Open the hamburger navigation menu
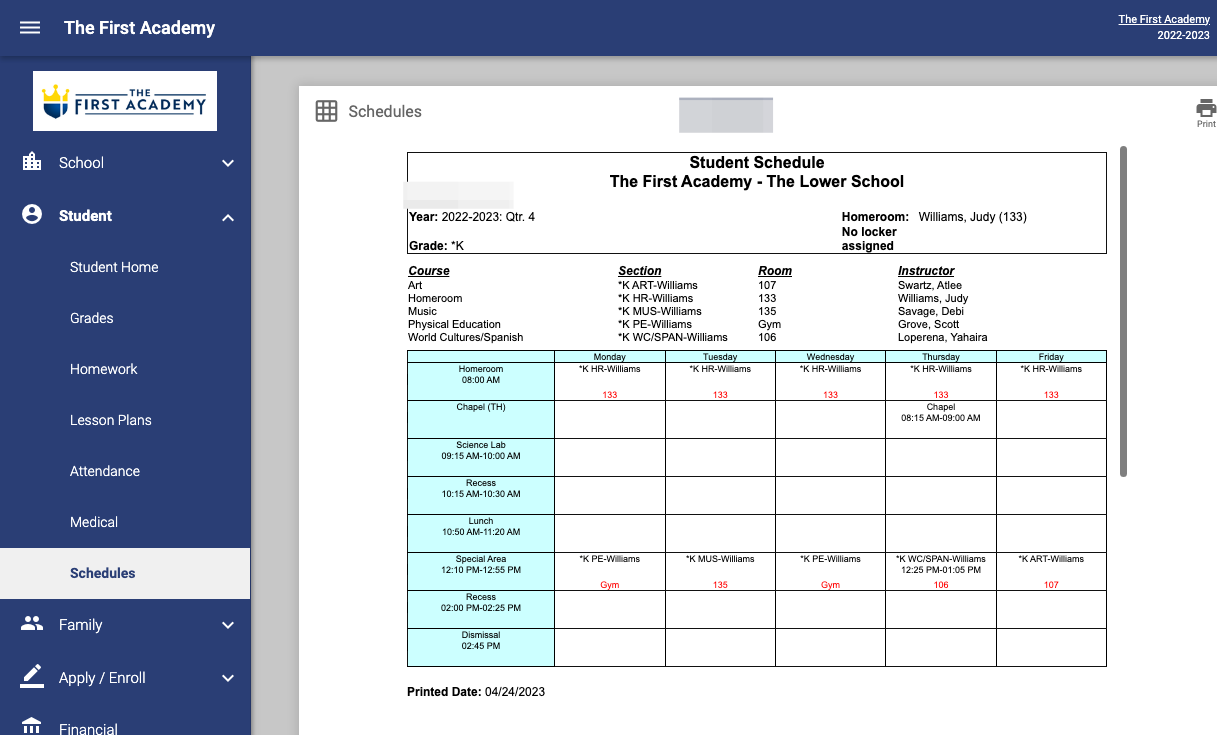The height and width of the screenshot is (735, 1217). [30, 28]
